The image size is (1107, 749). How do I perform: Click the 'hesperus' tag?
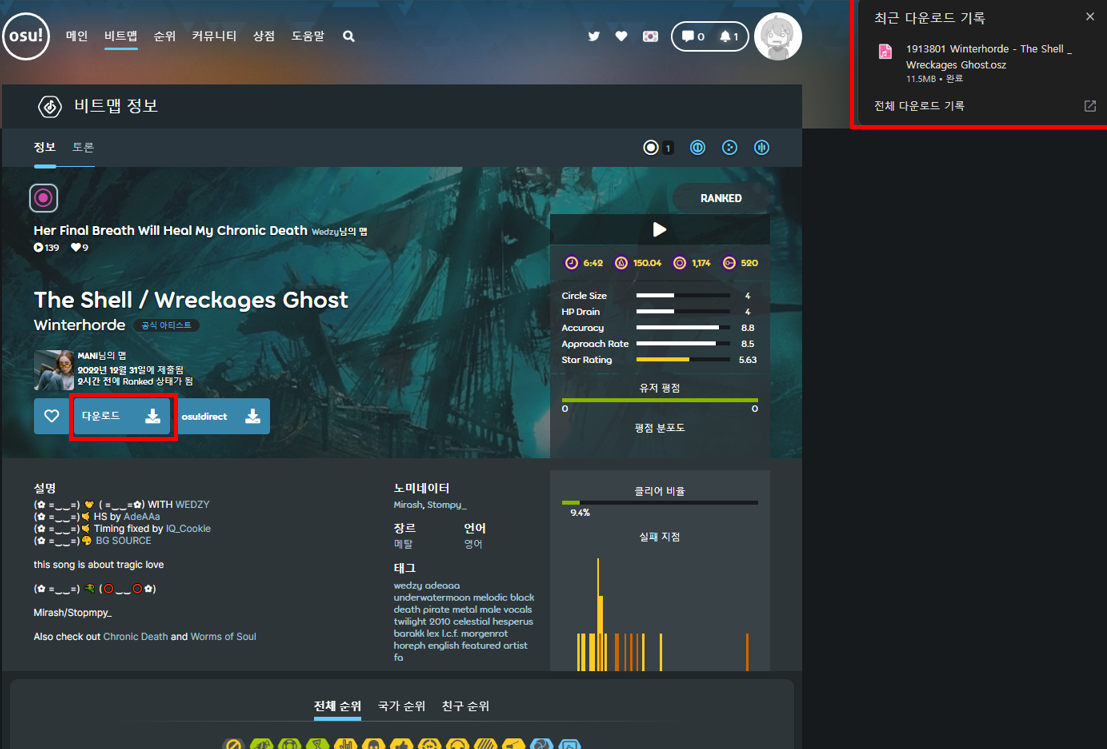coord(513,622)
